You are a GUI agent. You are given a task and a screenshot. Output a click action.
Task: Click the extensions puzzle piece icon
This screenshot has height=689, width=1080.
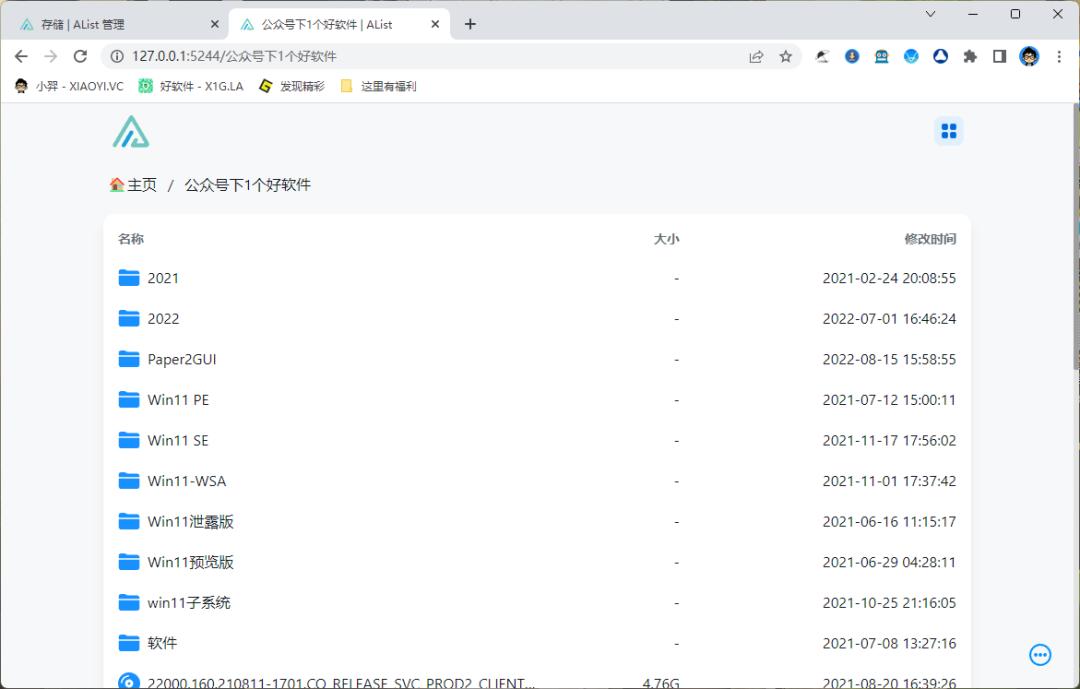[970, 57]
